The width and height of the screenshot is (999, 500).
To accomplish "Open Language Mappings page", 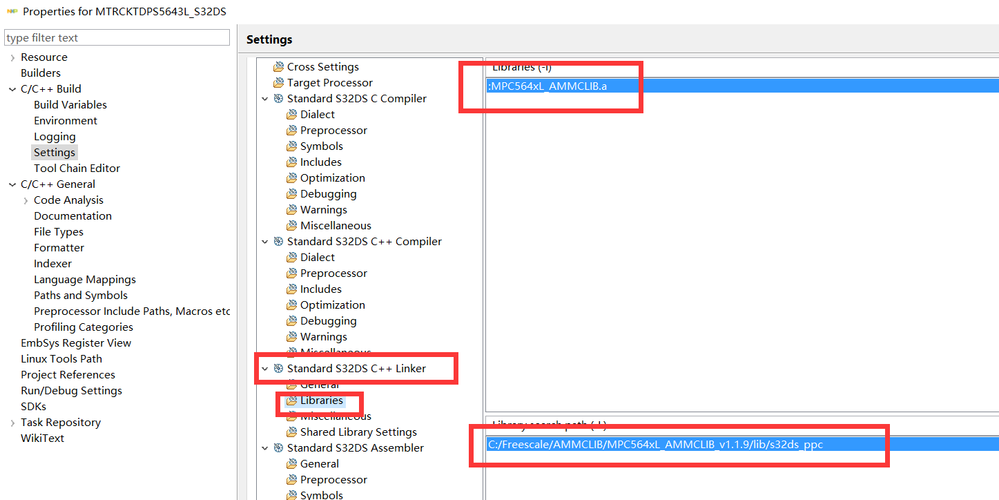I will pyautogui.click(x=85, y=280).
